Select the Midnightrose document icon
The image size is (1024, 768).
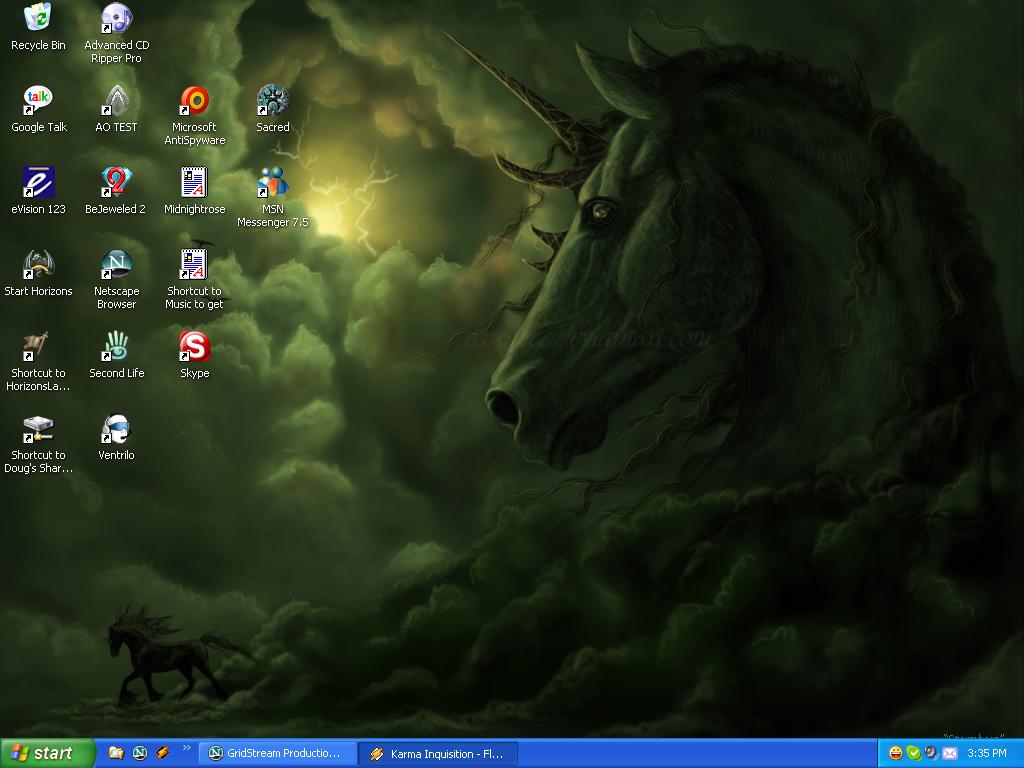pyautogui.click(x=194, y=183)
